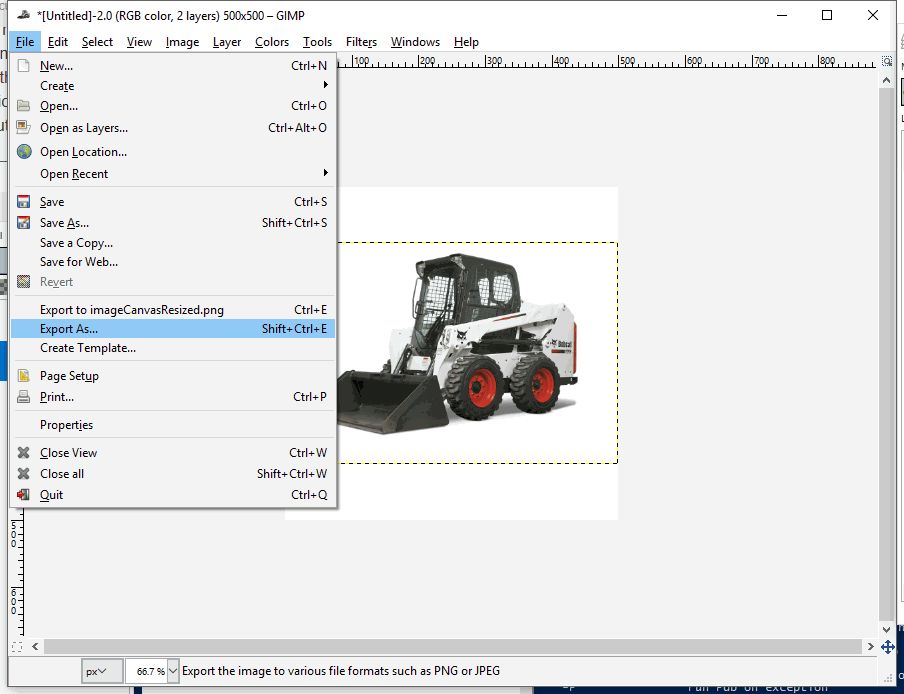Click the Print printer icon
904x694 pixels.
click(24, 397)
